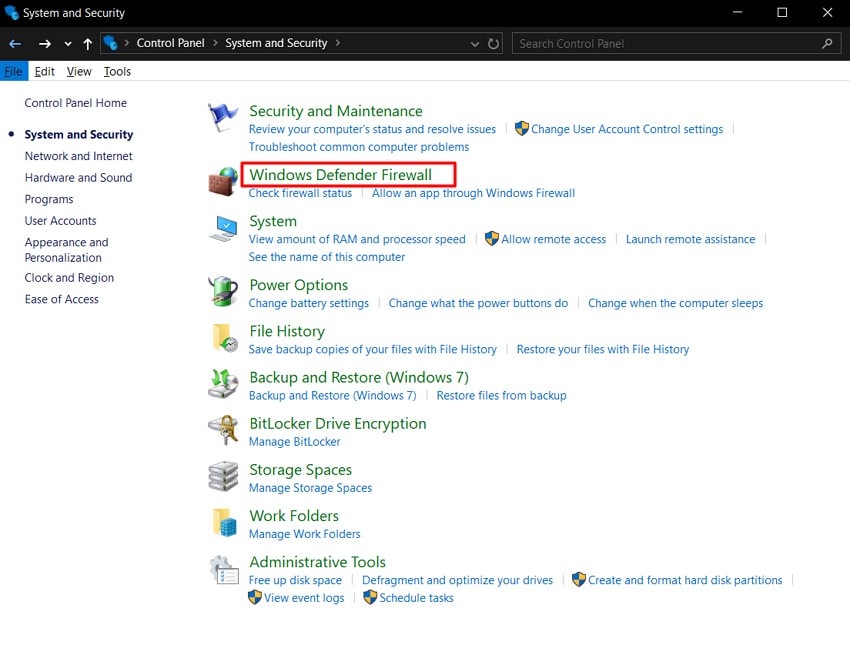Click Launch remote assistance
850x655 pixels.
tap(691, 239)
